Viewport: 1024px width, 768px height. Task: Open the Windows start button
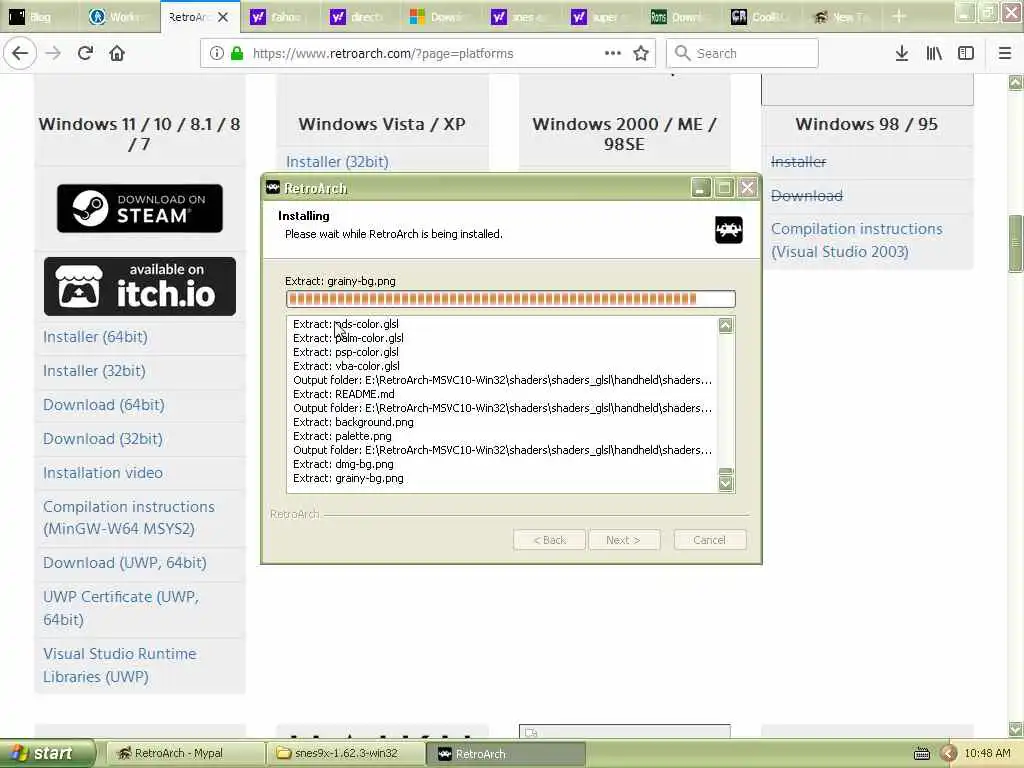click(x=48, y=754)
